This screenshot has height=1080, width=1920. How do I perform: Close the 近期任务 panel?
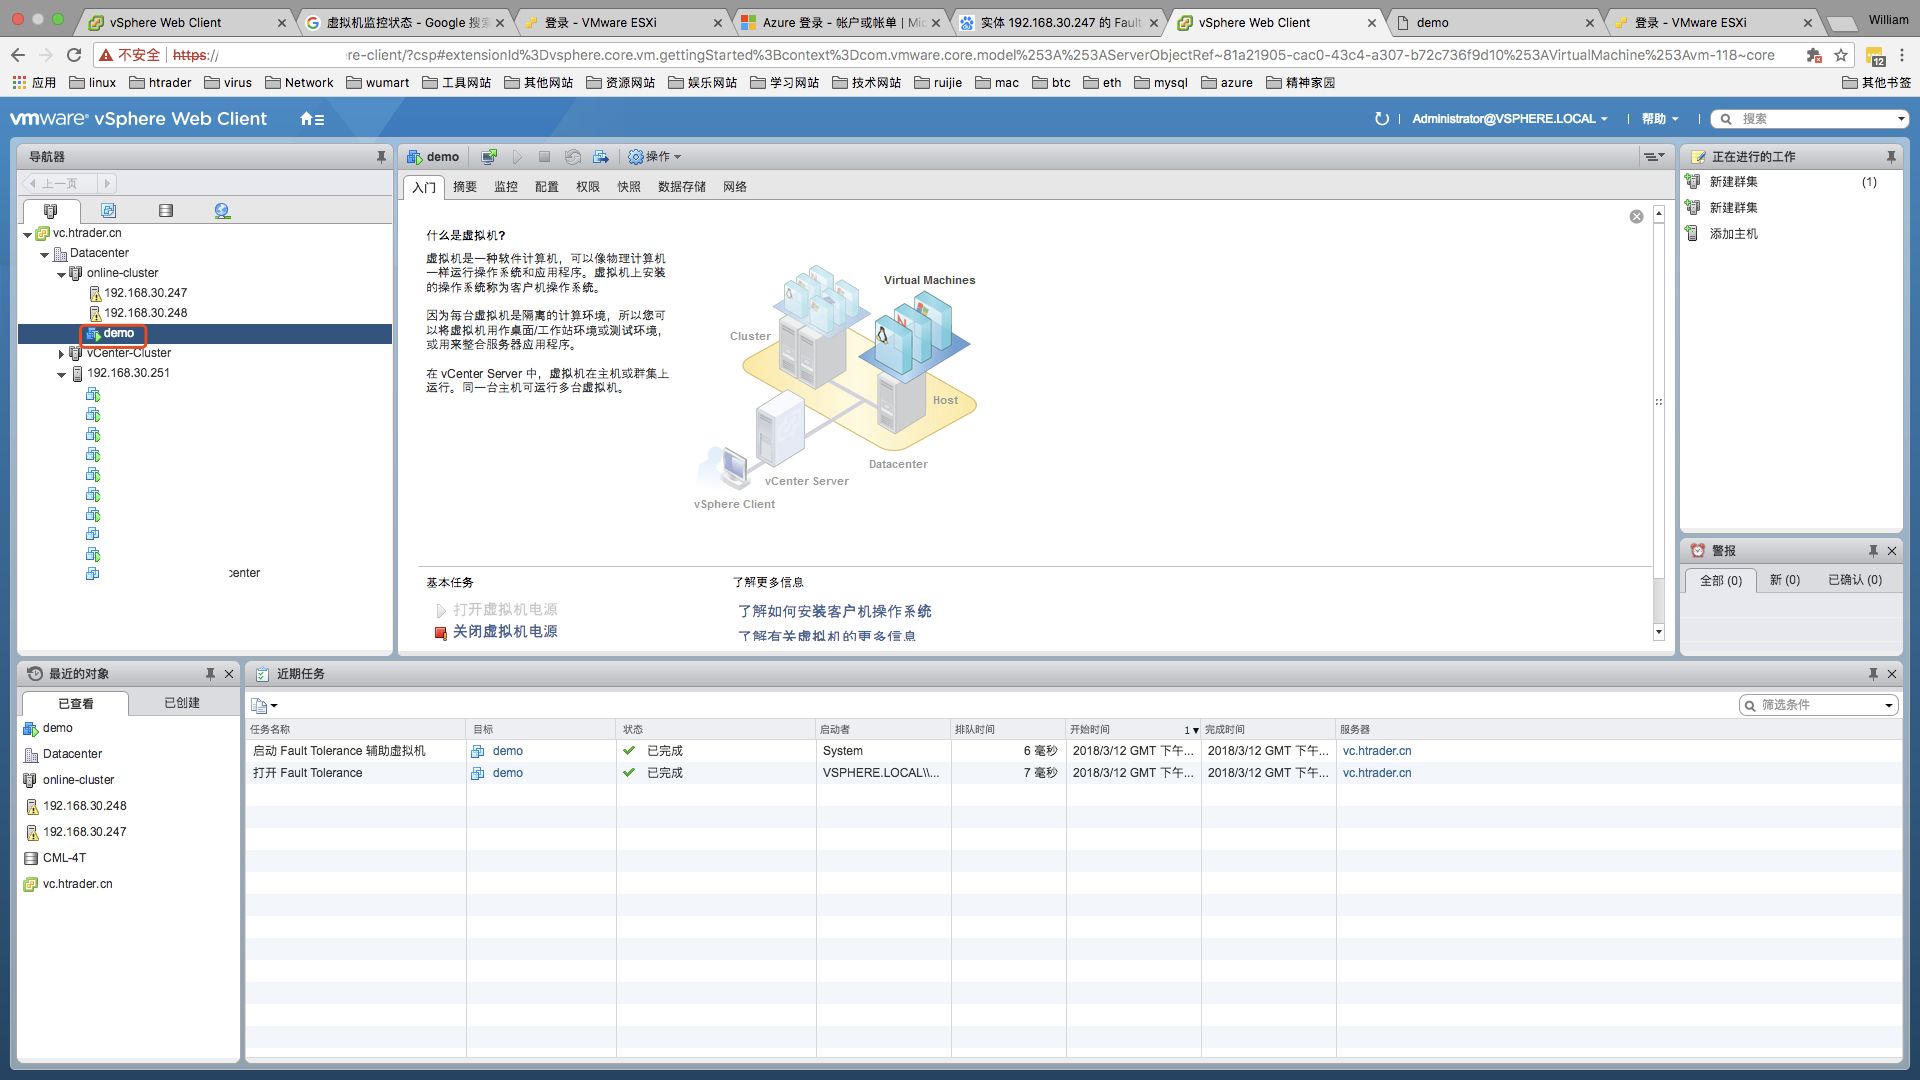point(1892,674)
